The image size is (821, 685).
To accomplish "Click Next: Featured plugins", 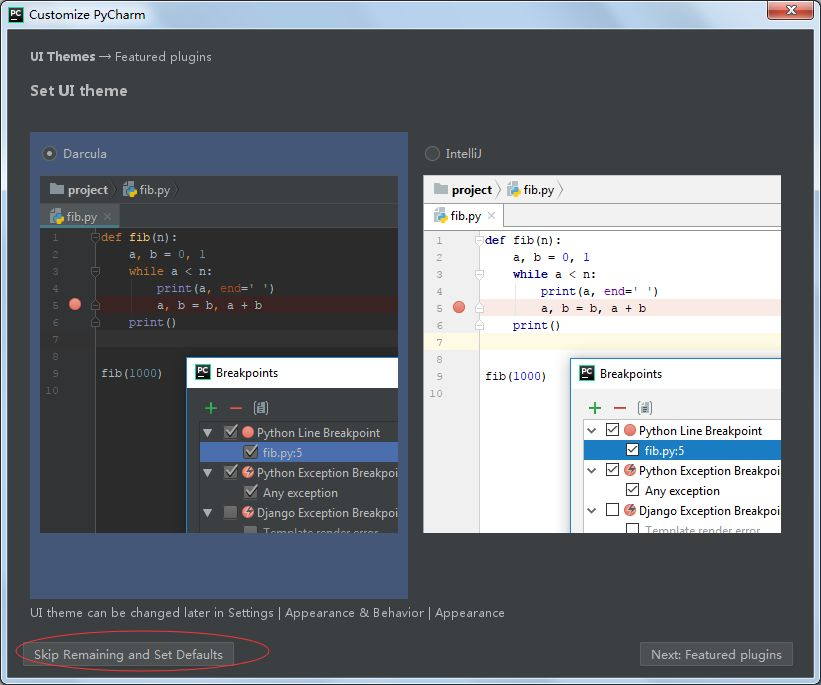I will 716,654.
